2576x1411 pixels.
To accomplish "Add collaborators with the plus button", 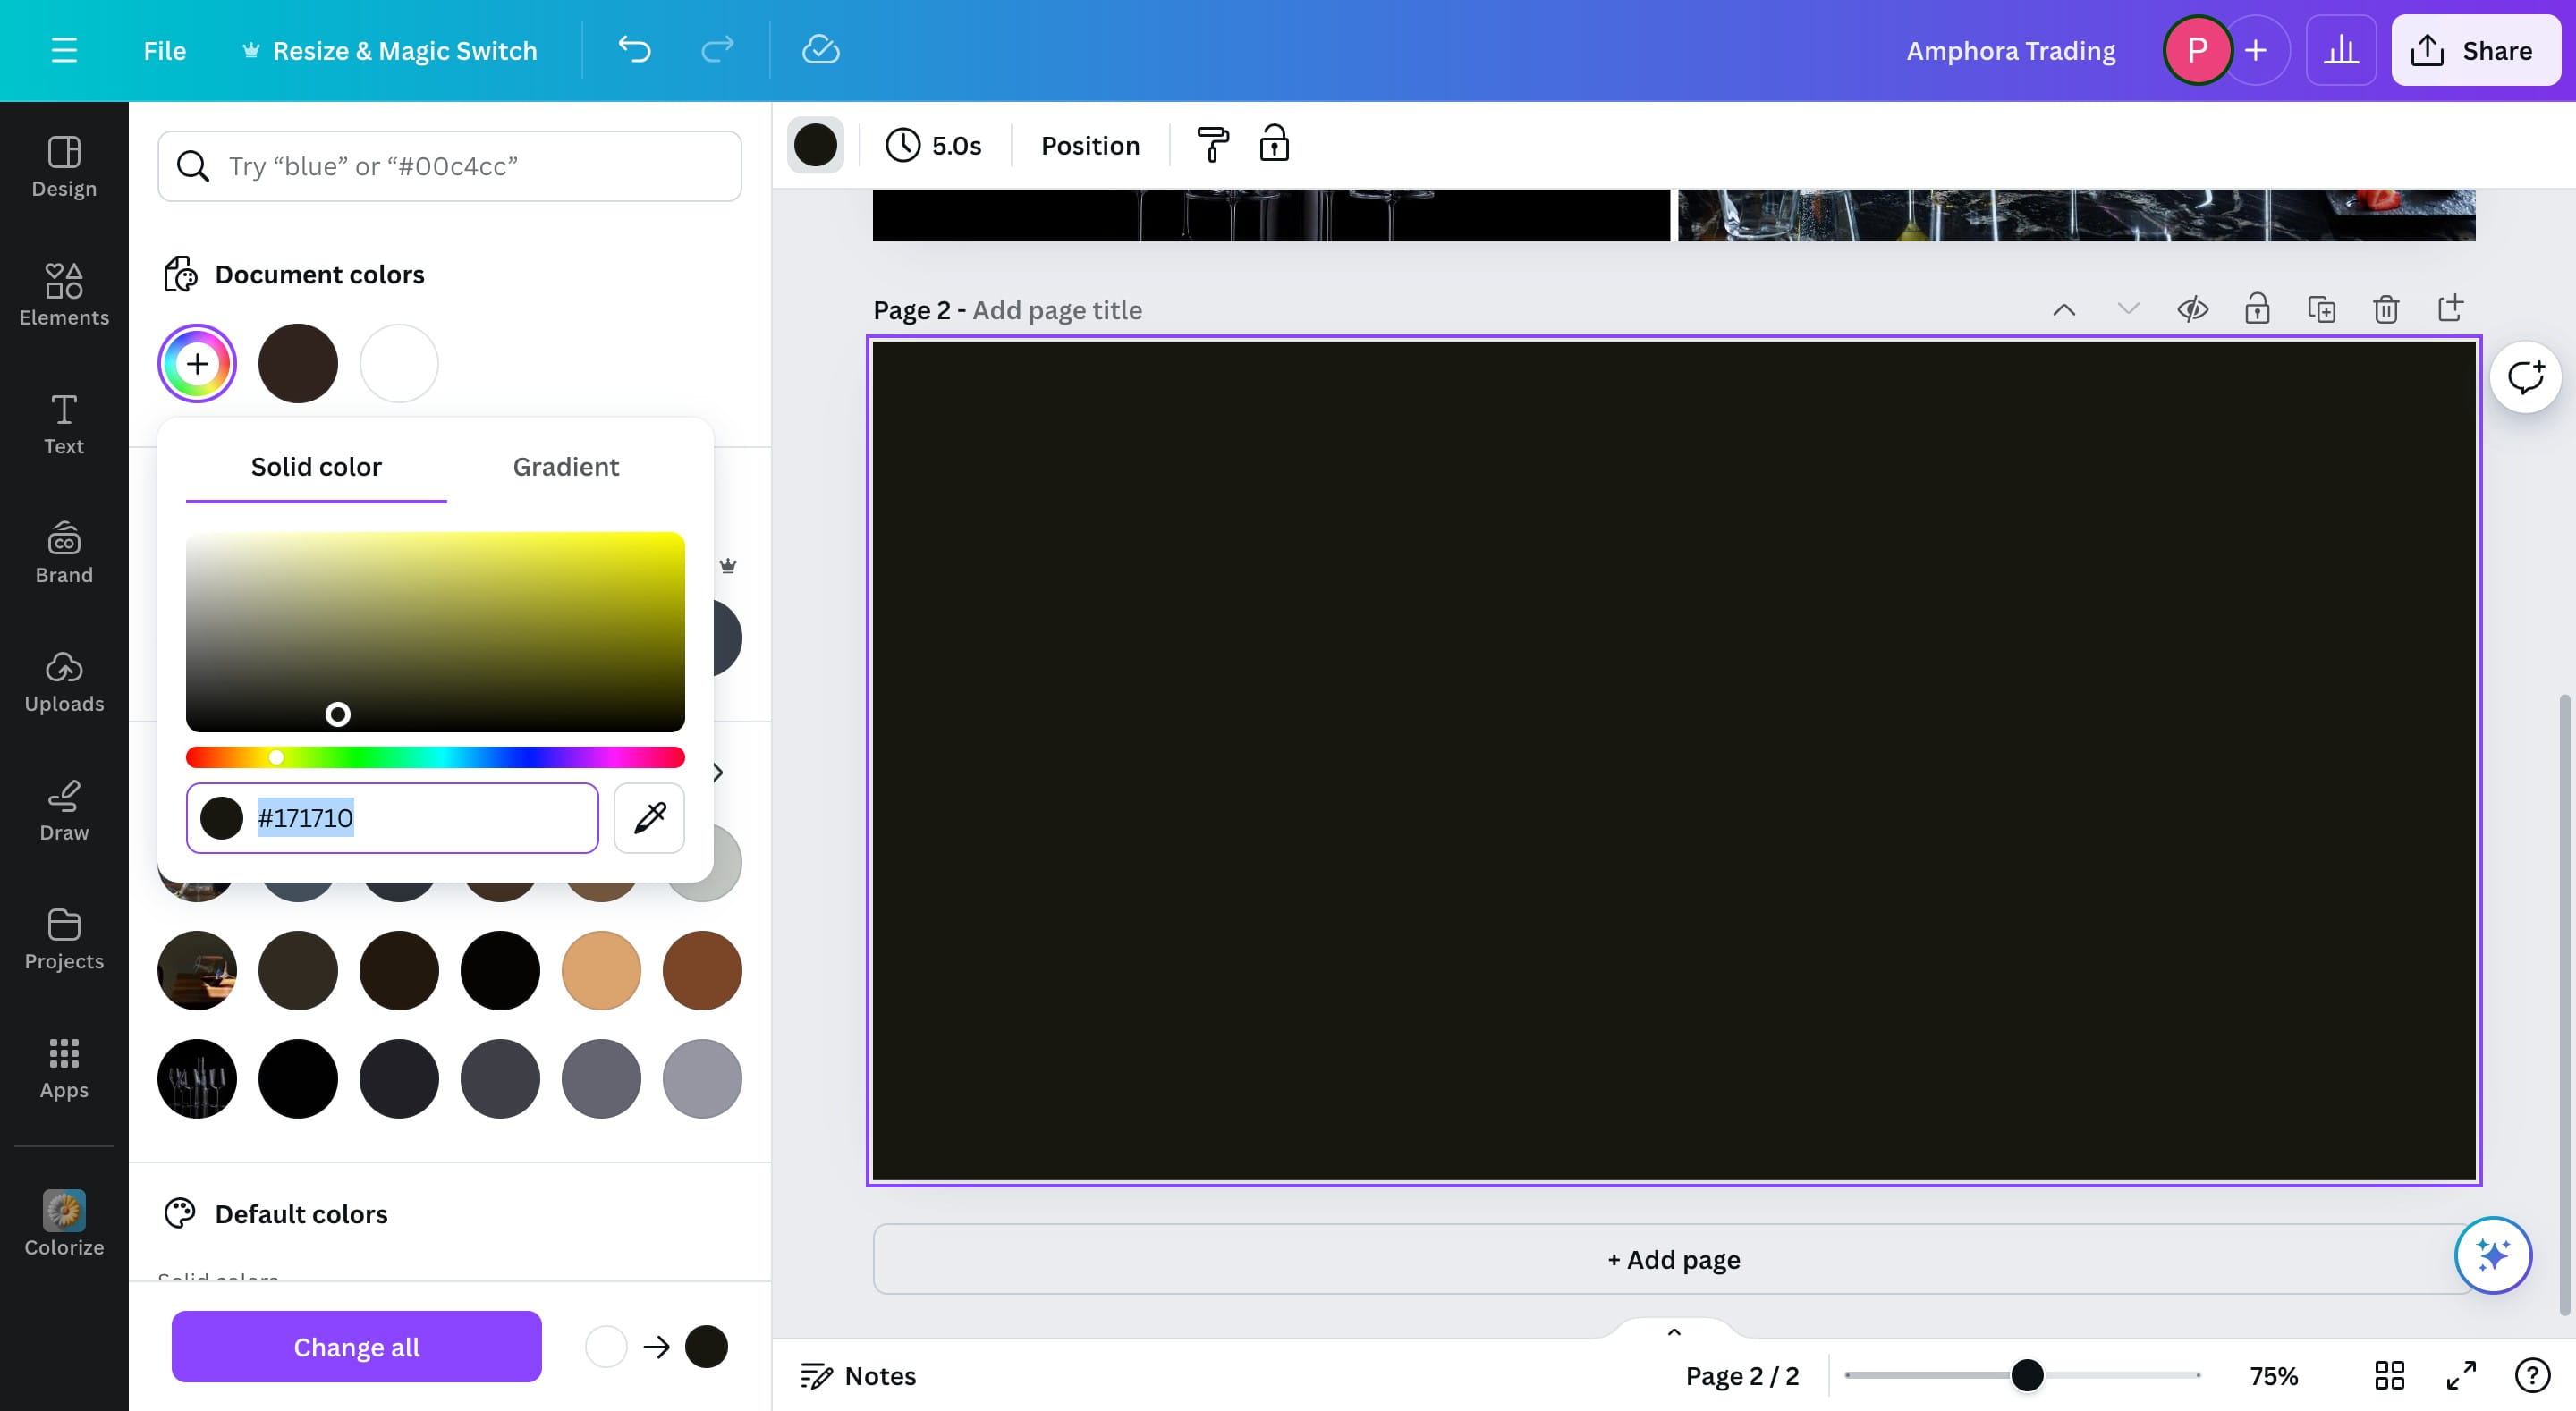I will pos(2255,50).
